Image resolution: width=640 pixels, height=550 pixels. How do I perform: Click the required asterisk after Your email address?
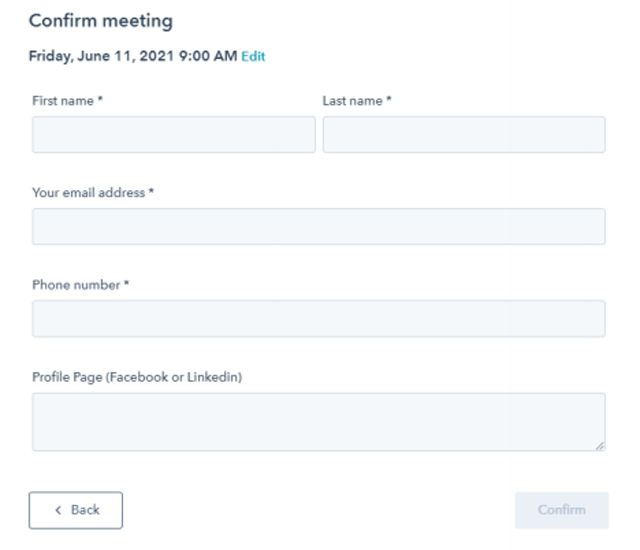(151, 190)
